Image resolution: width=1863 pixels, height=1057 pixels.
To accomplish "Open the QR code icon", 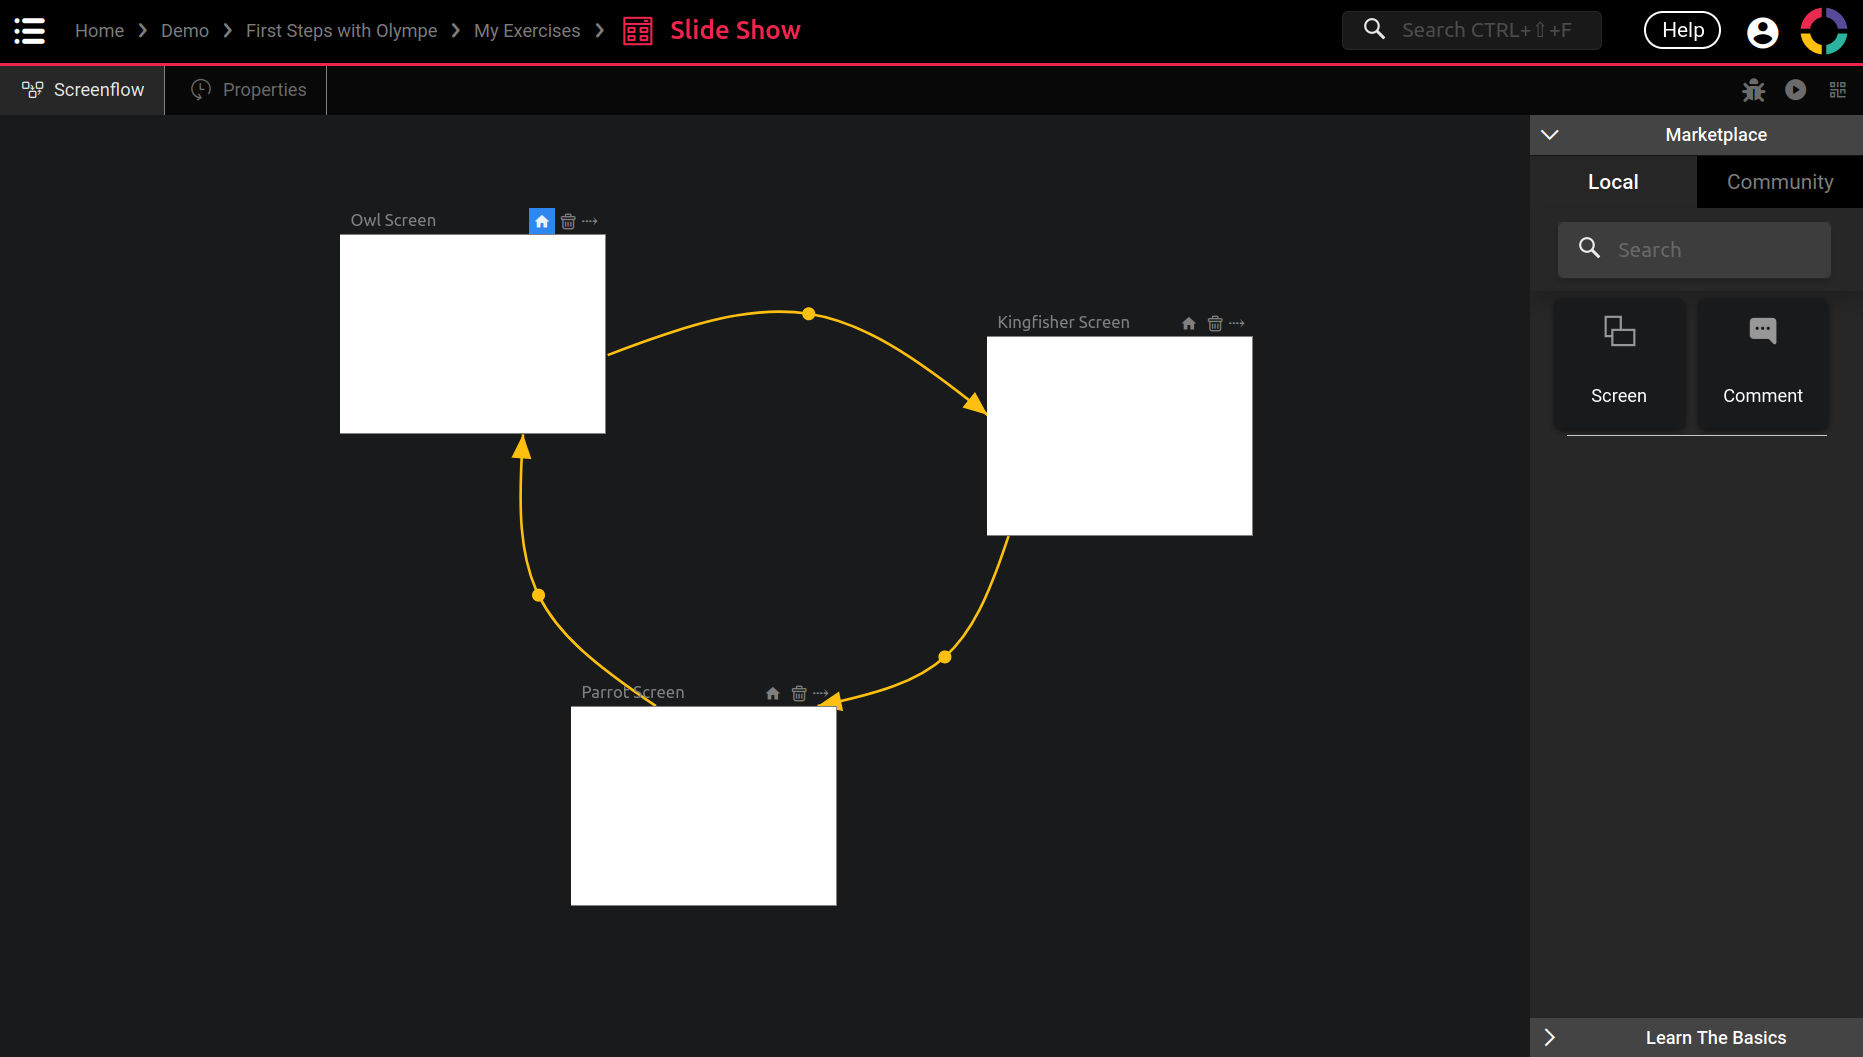I will click(x=1838, y=90).
